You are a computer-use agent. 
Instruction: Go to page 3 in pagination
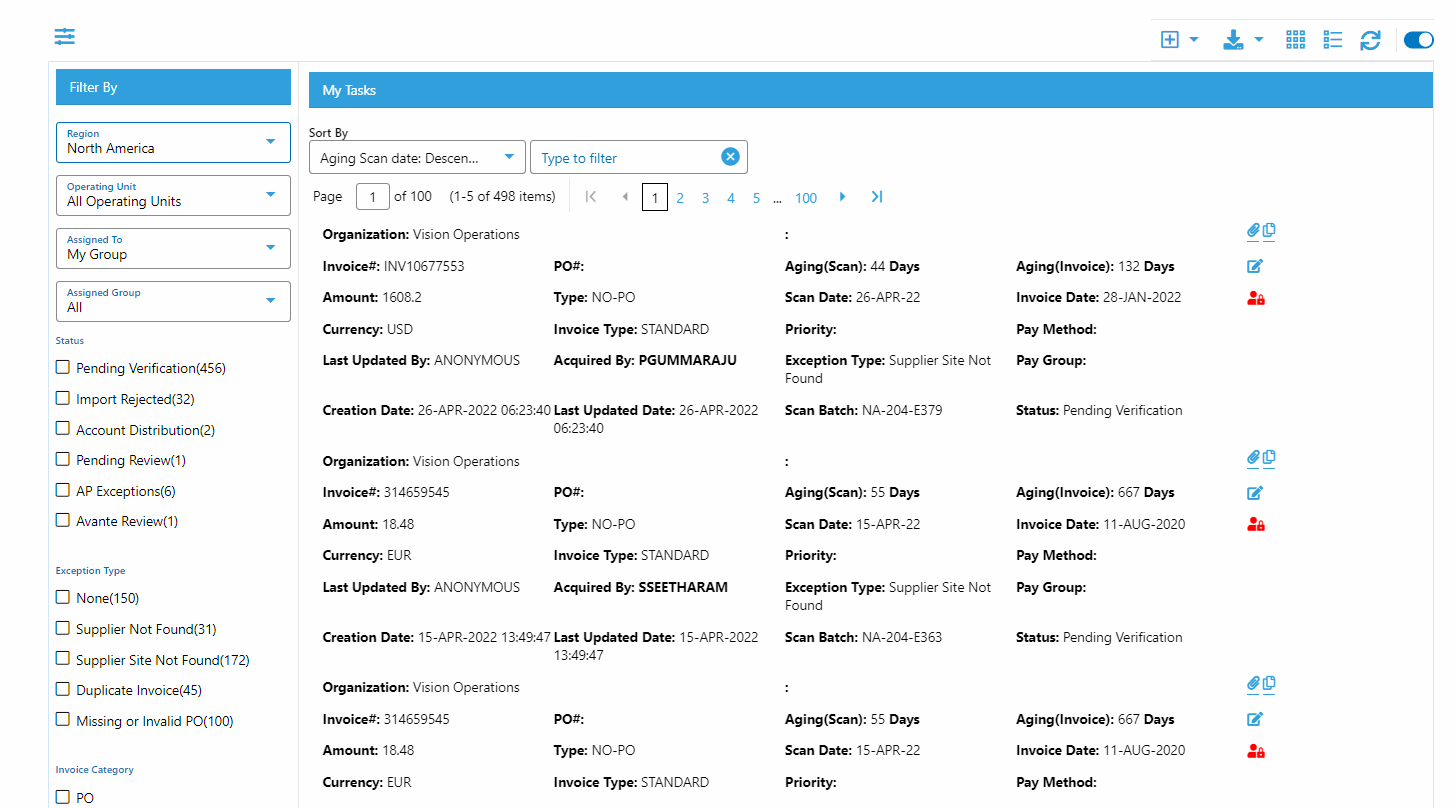[705, 198]
